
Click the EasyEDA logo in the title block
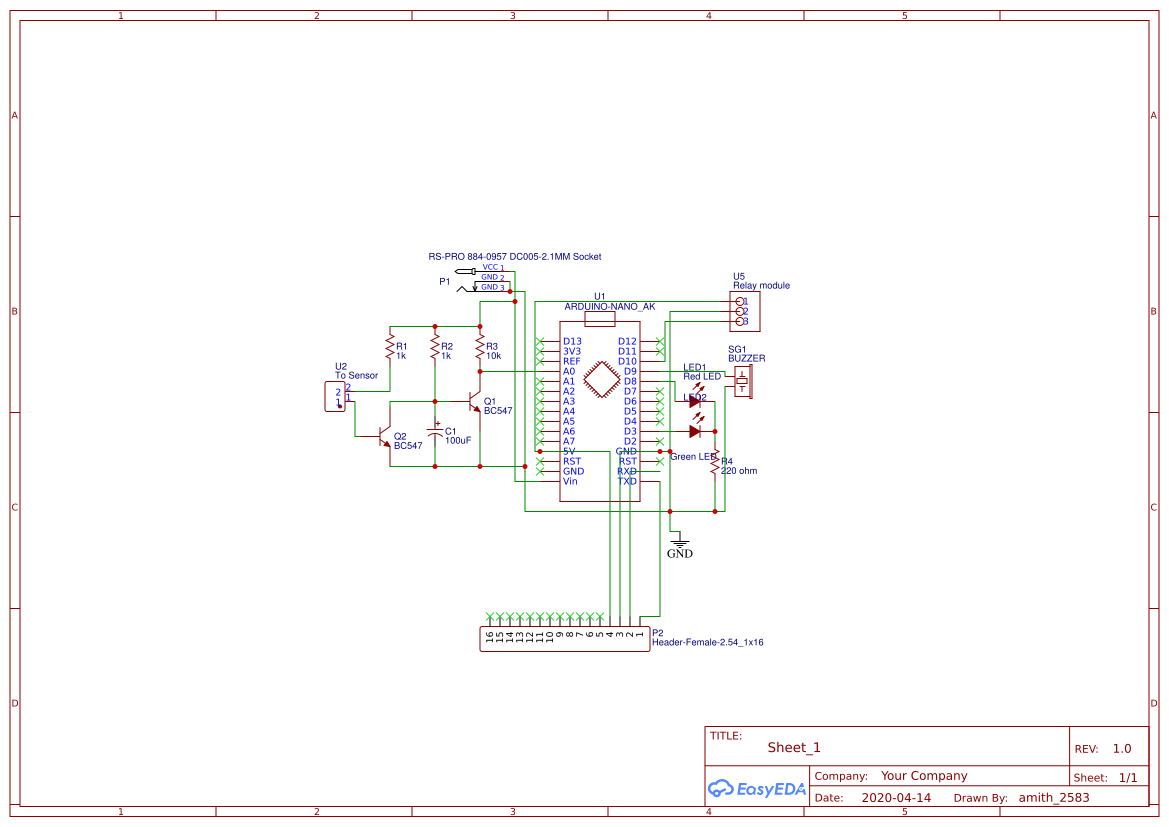[x=757, y=789]
